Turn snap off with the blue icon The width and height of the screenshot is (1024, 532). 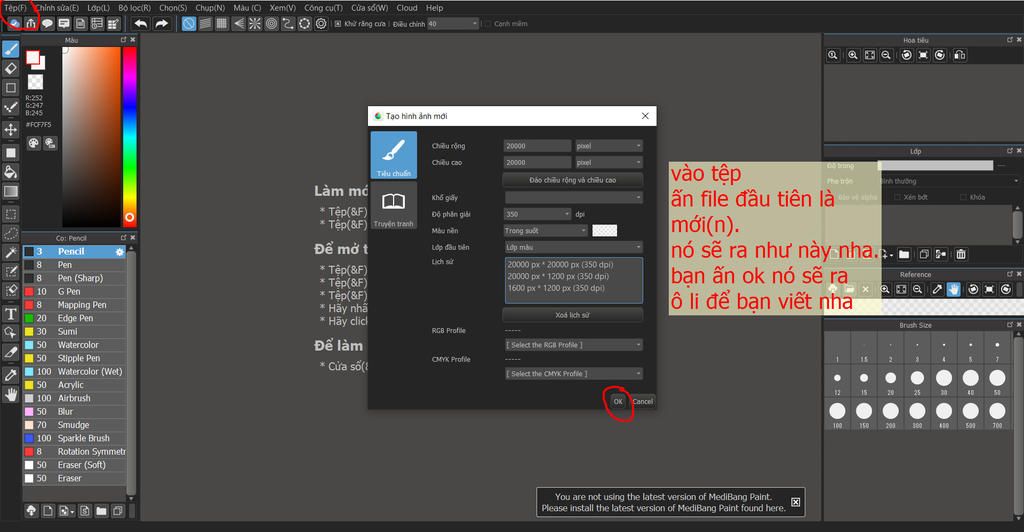coord(189,23)
